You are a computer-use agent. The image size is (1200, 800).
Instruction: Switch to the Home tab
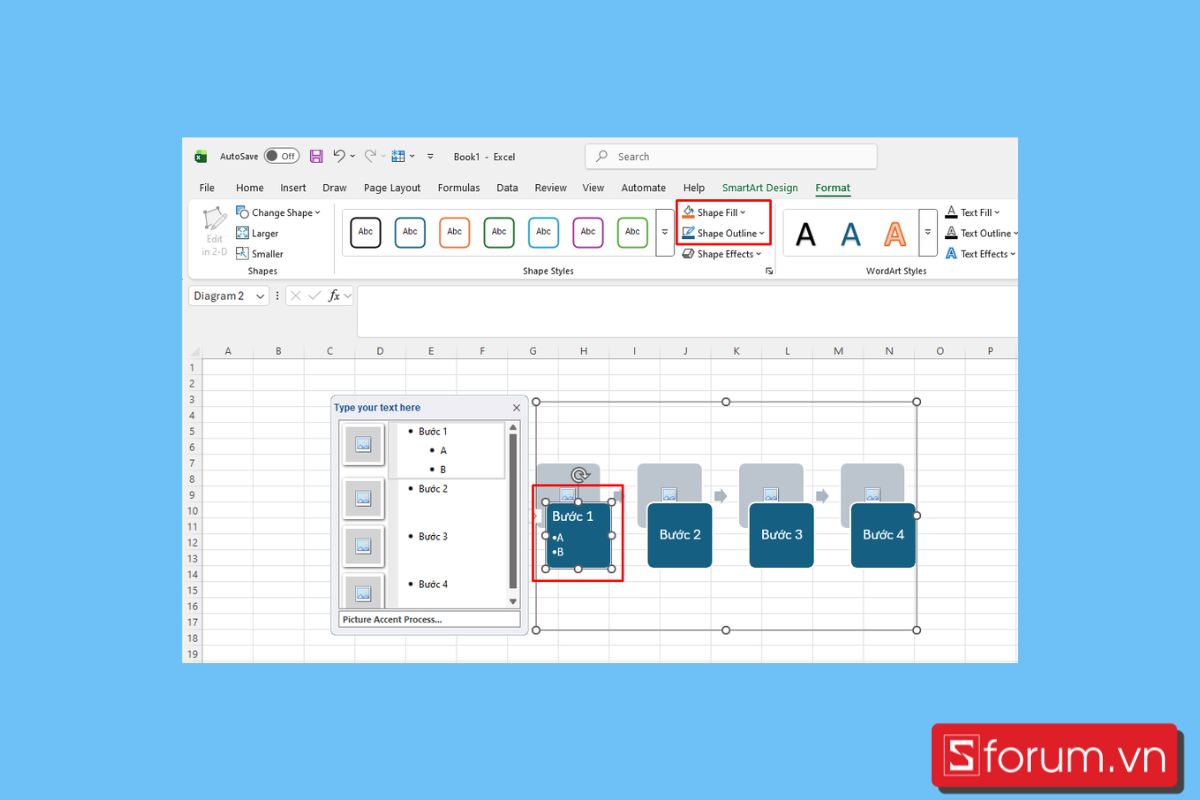pos(250,187)
